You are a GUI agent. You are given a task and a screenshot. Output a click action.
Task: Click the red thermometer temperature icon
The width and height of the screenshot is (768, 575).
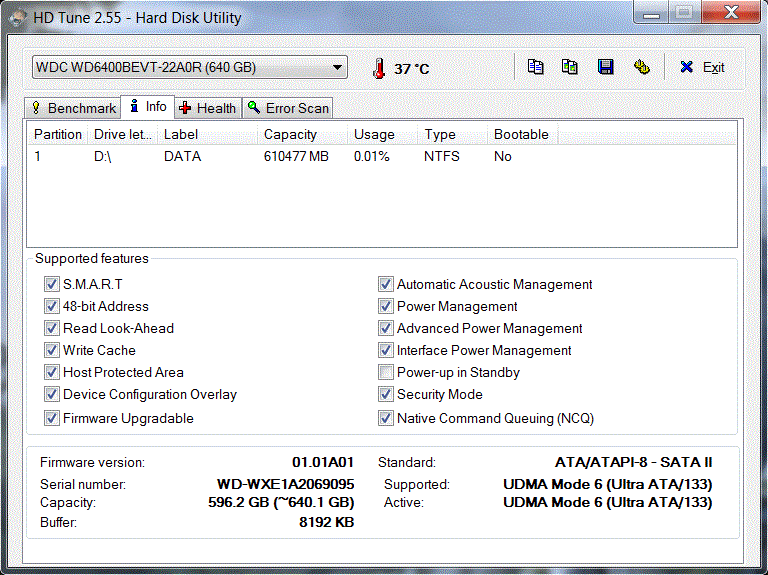pyautogui.click(x=378, y=68)
